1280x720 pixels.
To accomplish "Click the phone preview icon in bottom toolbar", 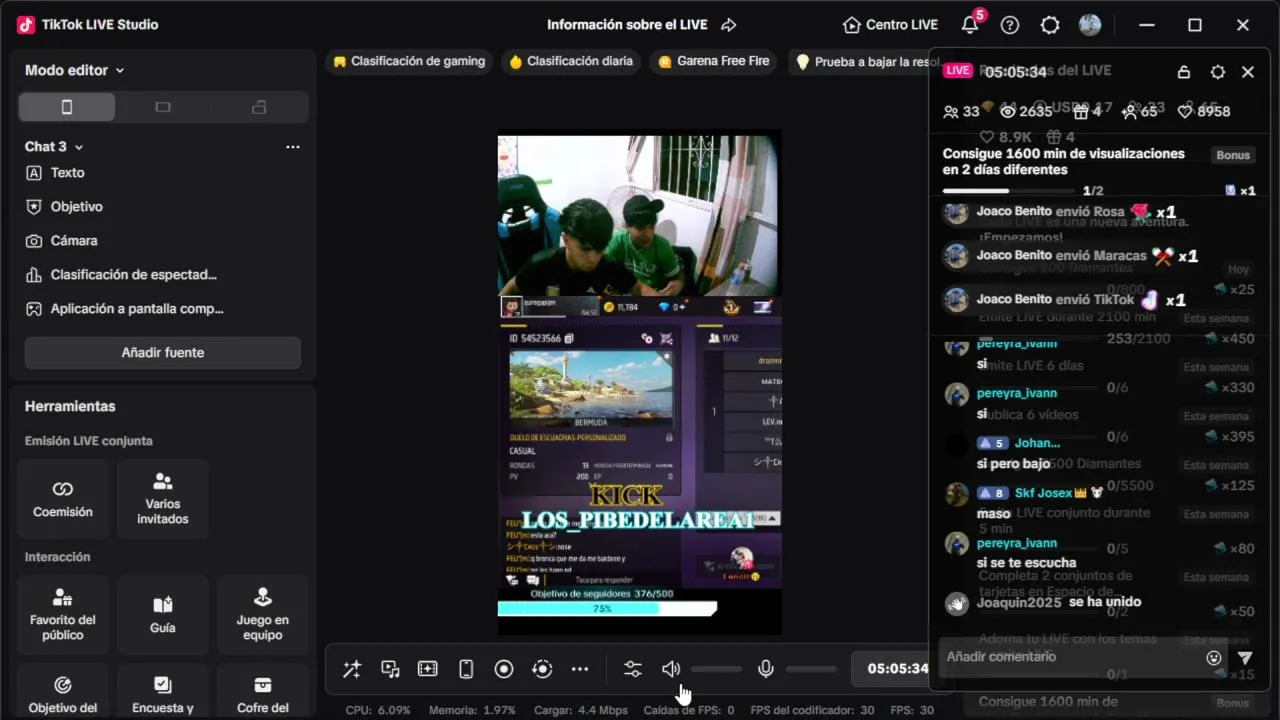I will coord(466,669).
